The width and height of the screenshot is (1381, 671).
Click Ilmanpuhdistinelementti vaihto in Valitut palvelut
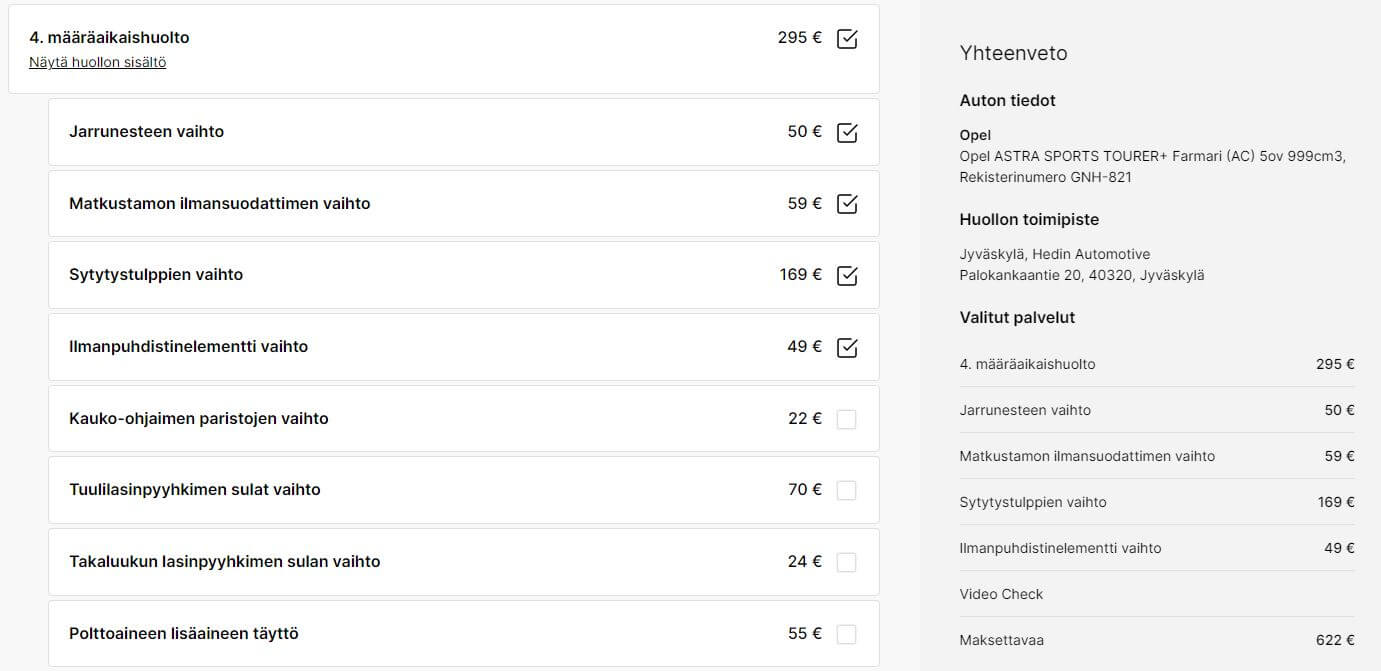click(x=1060, y=548)
